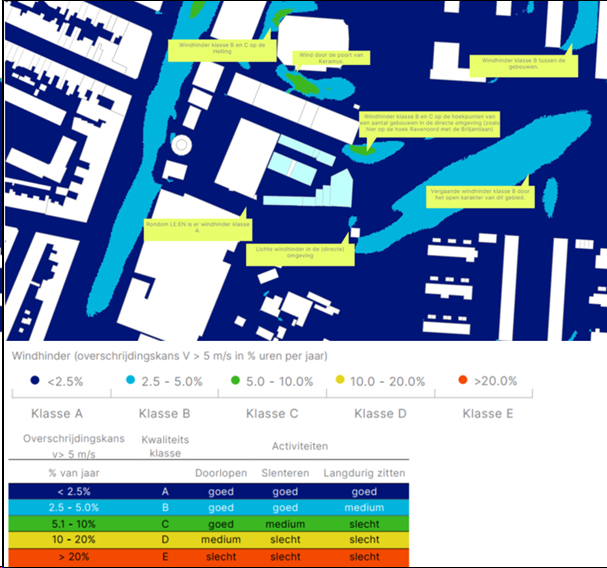Click the 'Doorlopen' column header

[221, 473]
